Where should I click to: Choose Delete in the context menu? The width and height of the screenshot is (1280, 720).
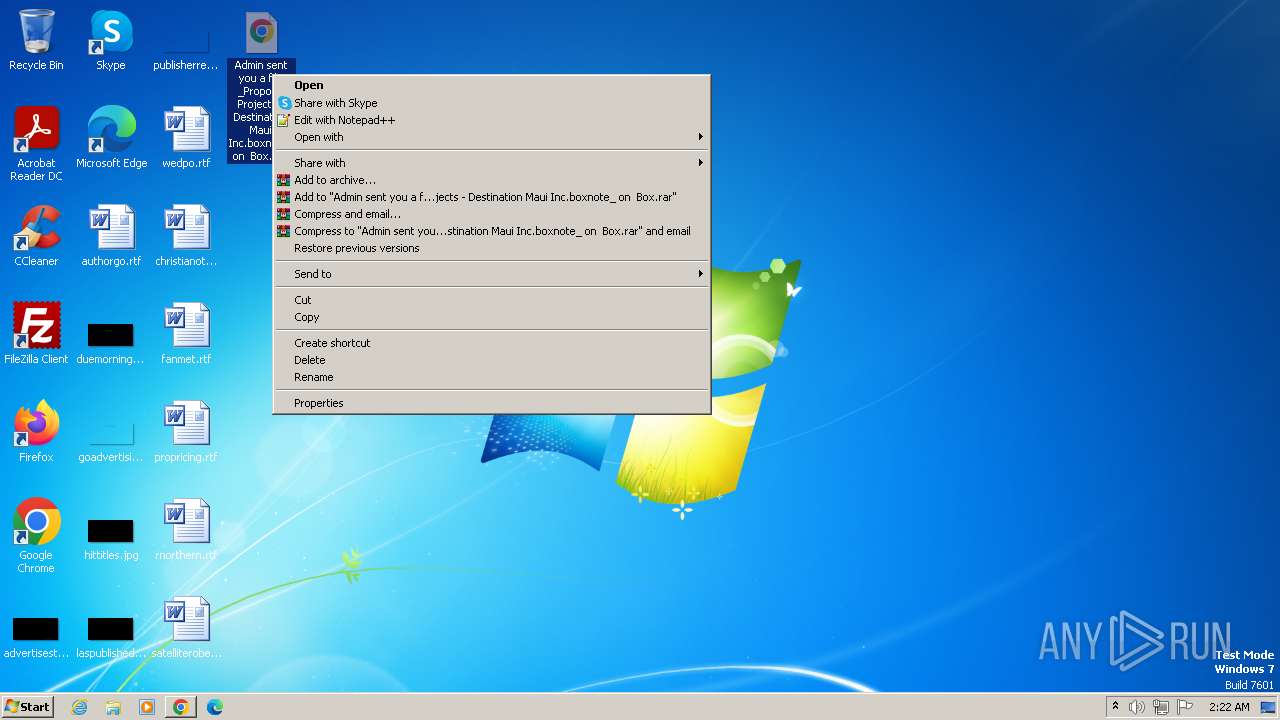(492, 360)
